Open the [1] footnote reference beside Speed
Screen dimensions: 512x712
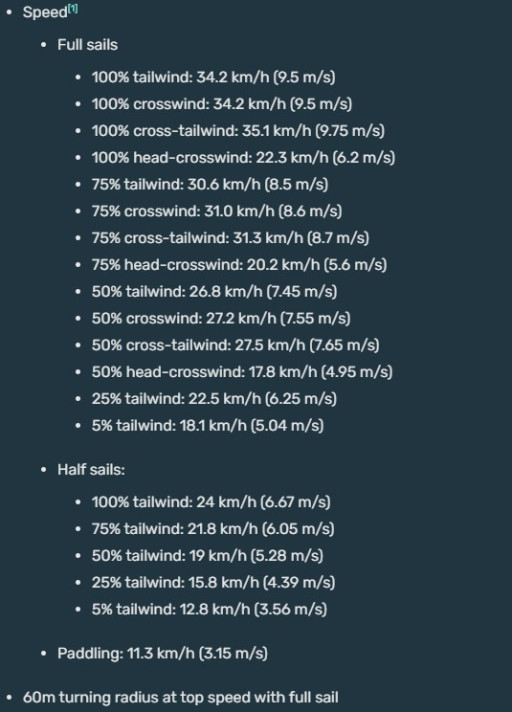[x=73, y=8]
